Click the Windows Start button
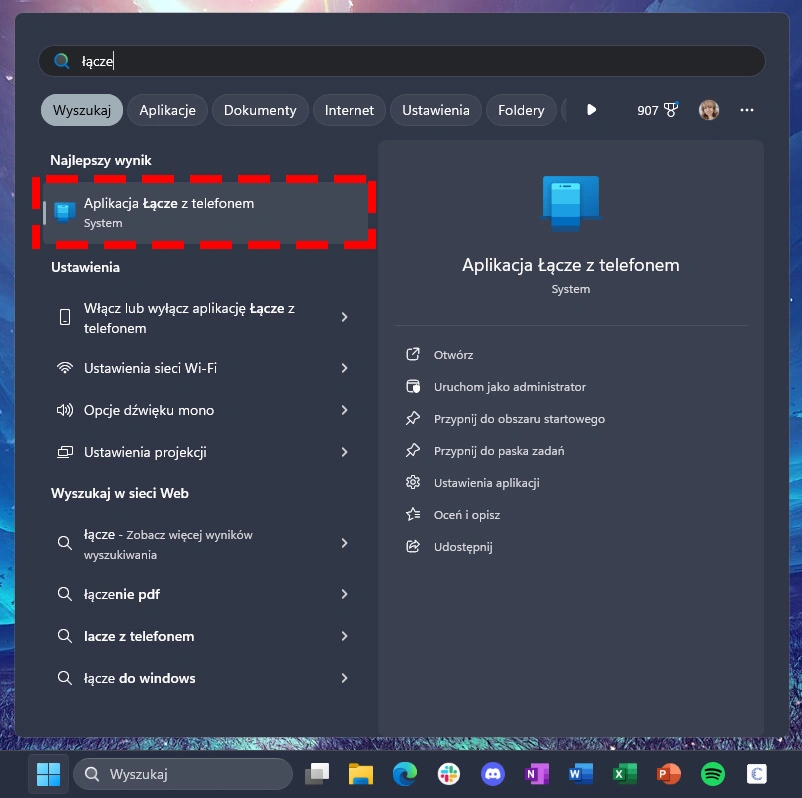Screen dimensions: 802x798 [x=49, y=774]
